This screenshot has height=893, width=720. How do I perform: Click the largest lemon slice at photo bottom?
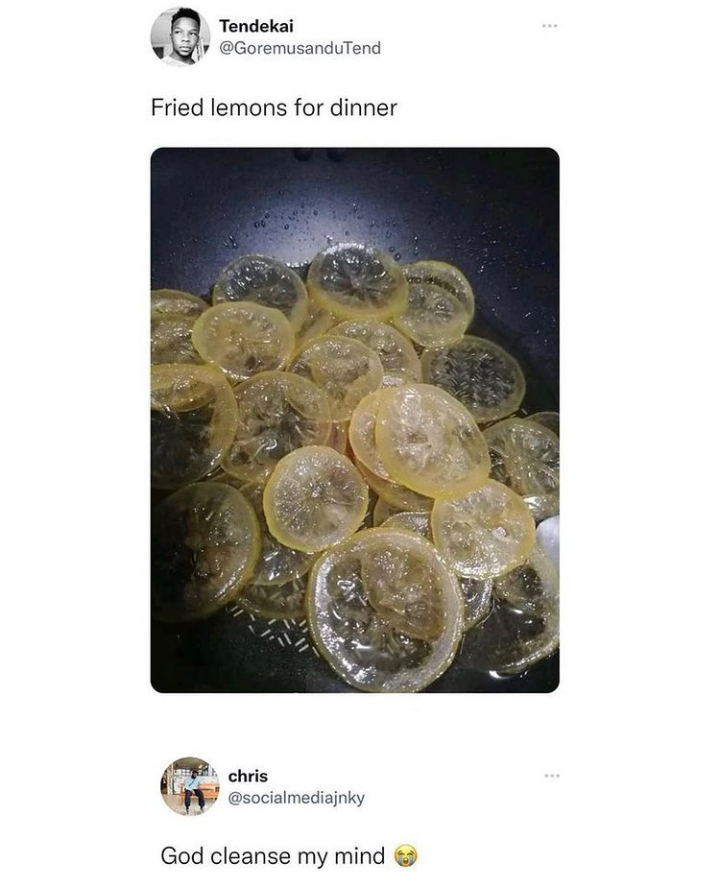(x=385, y=608)
